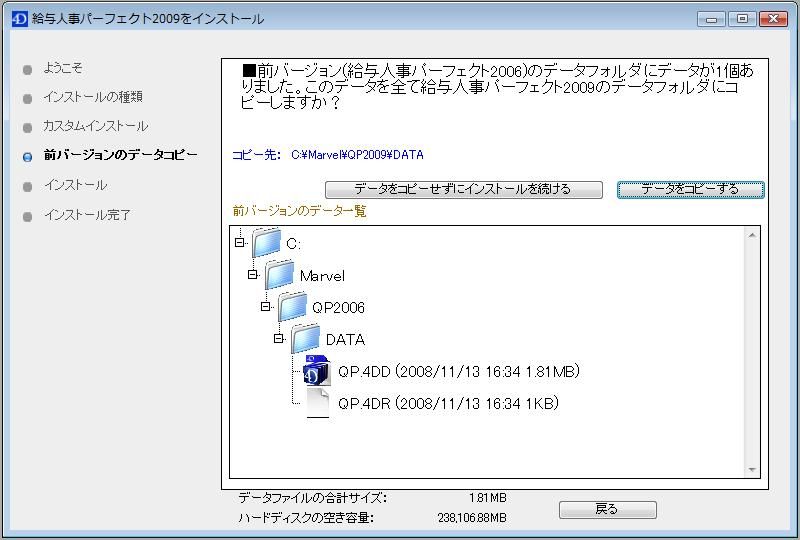Click the 戻る back button
Screen dimensions: 800x540
607,510
